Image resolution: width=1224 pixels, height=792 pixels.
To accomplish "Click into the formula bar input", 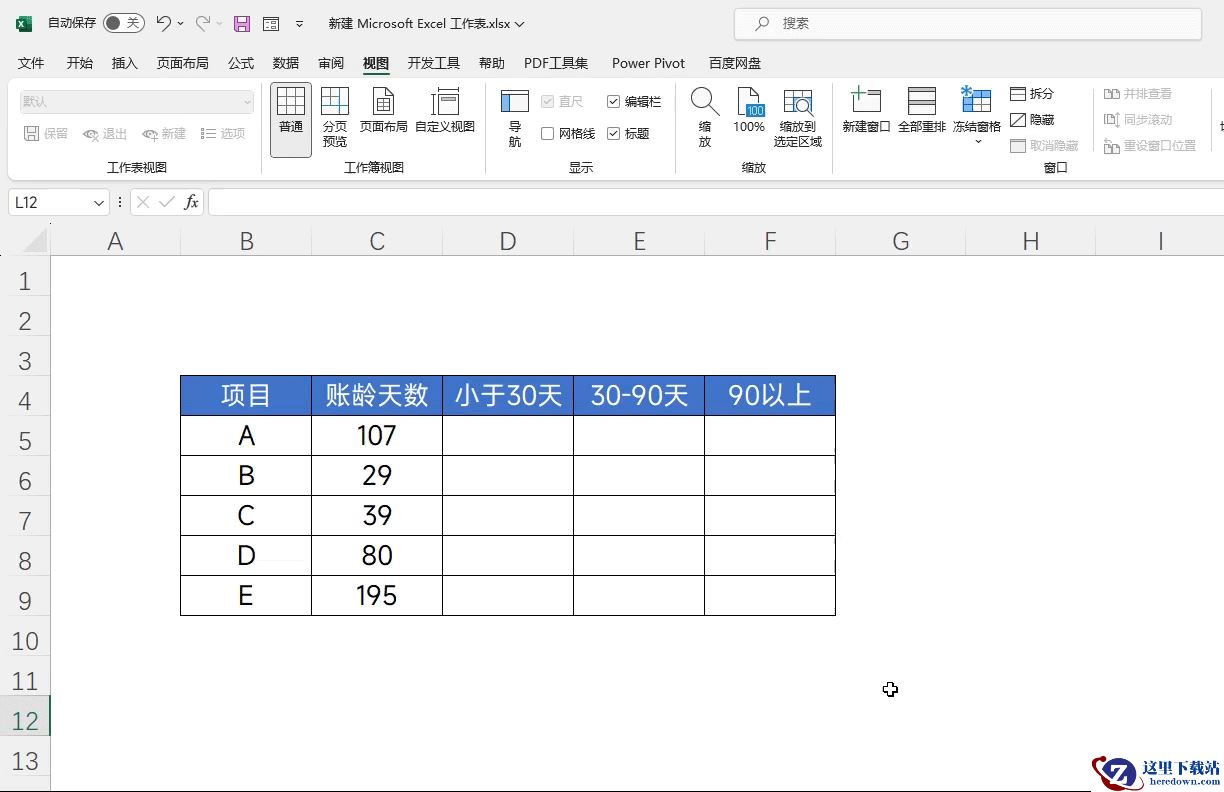I will coord(716,203).
